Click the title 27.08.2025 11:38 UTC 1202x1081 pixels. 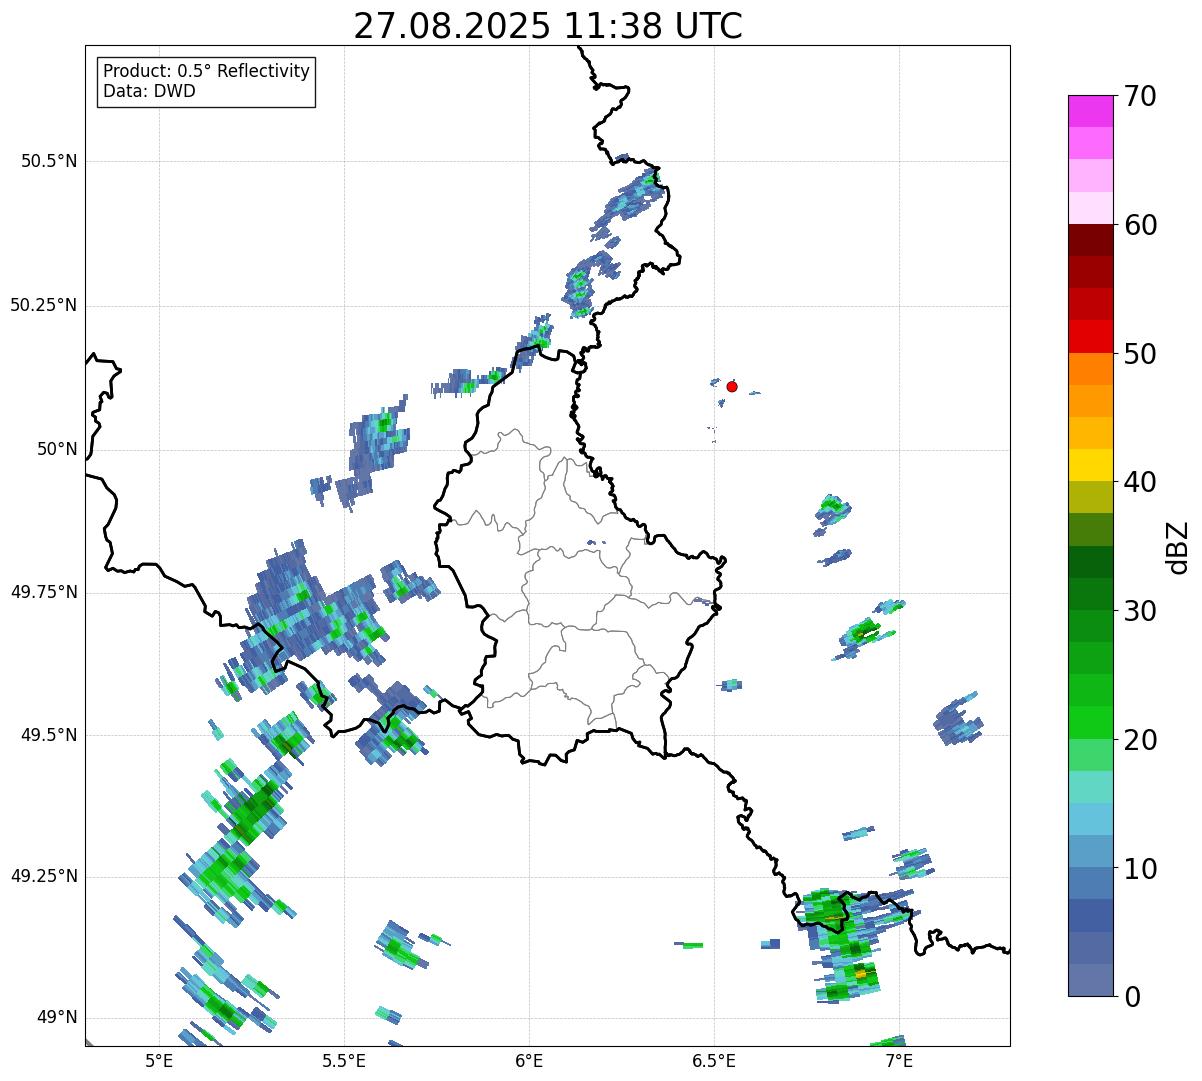click(x=548, y=26)
